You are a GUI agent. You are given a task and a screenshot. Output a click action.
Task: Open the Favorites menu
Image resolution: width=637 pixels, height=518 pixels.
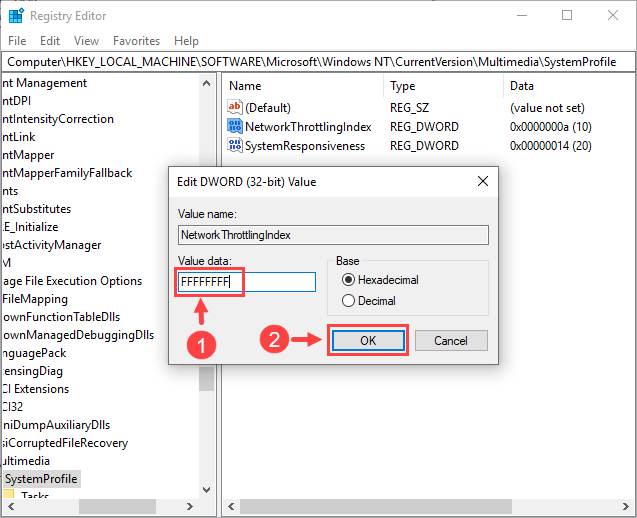pos(136,41)
